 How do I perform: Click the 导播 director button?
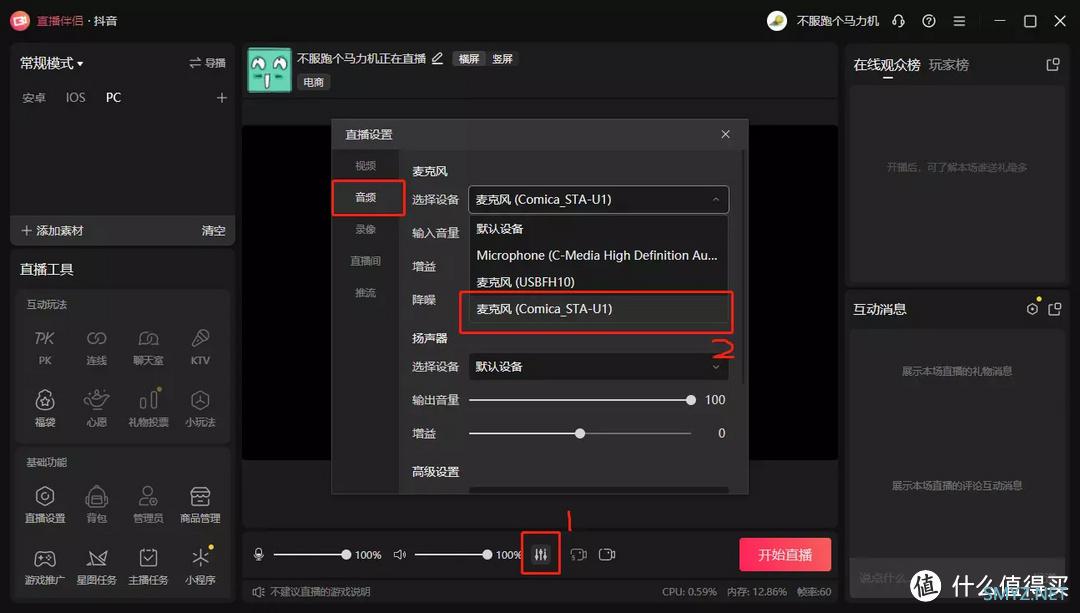click(x=207, y=63)
